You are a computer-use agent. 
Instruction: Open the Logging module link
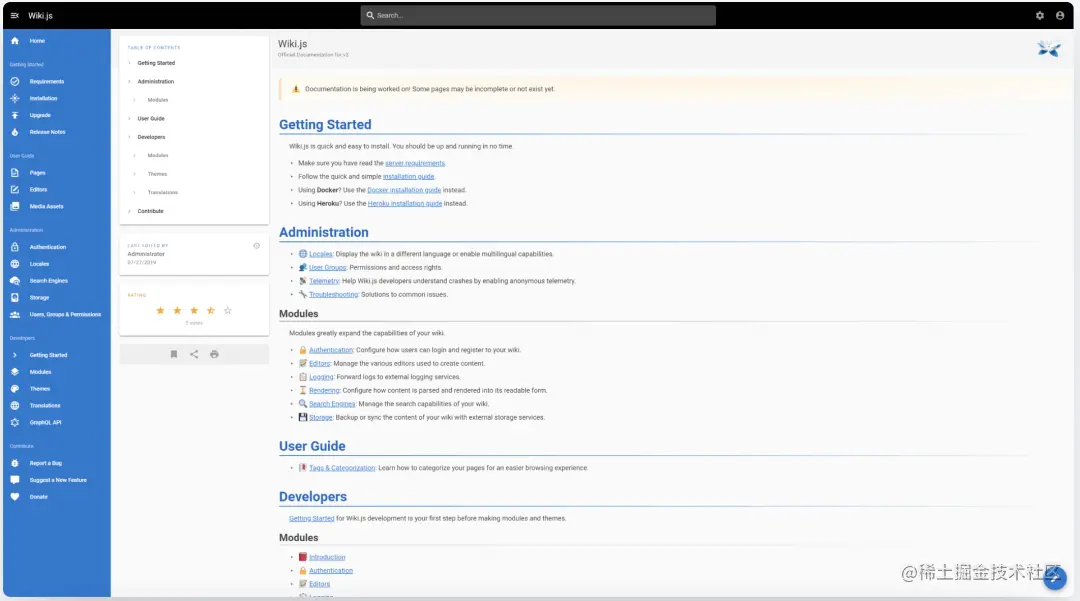pyautogui.click(x=321, y=377)
